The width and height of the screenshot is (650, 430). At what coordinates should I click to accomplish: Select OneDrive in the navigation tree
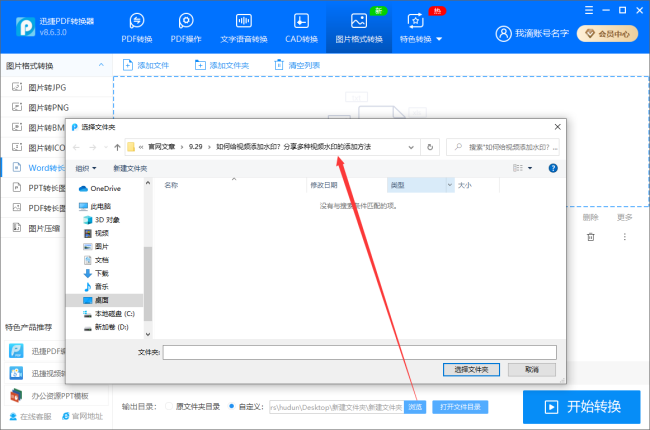(x=100, y=188)
